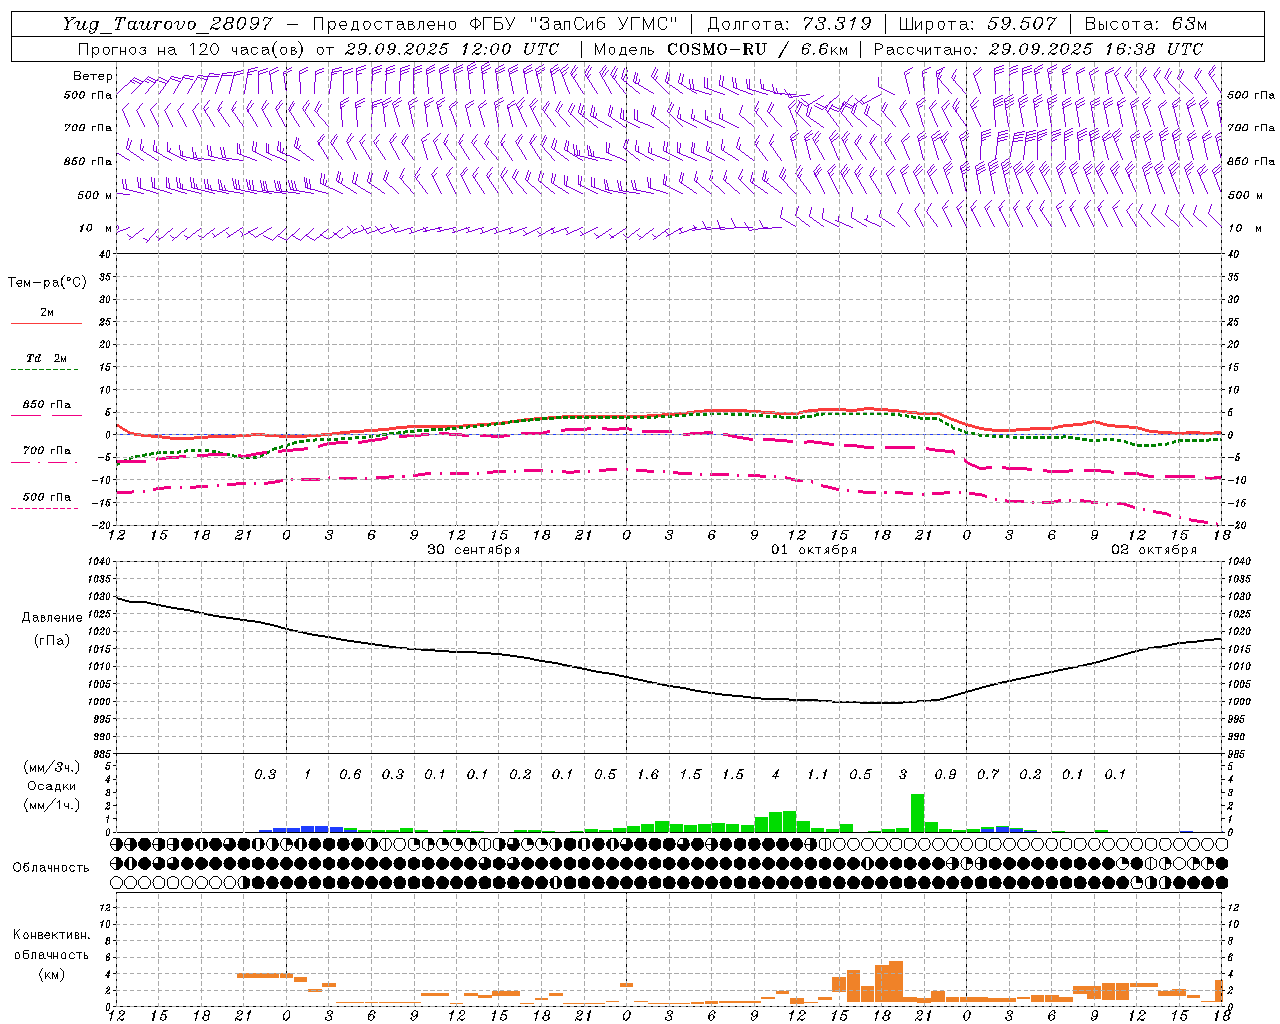This screenshot has width=1280, height=1024.
Task: Click the Широта: 59.507 header field
Action: (x=980, y=24)
